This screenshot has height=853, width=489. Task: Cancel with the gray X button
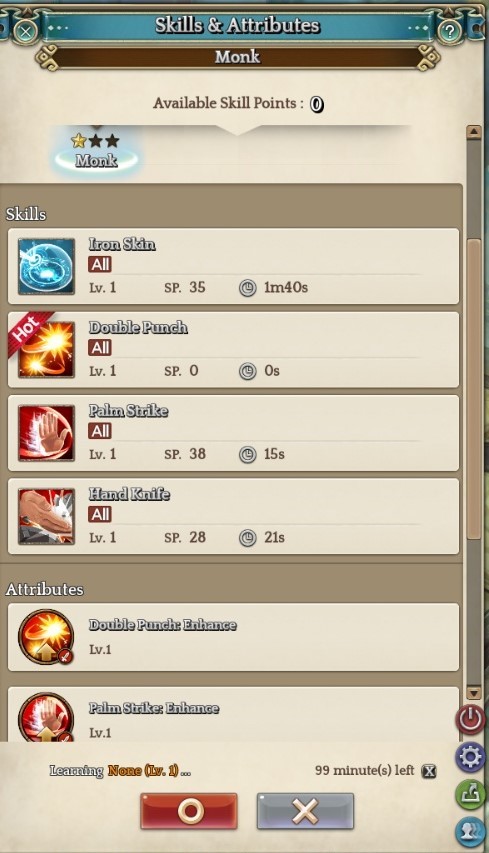305,811
